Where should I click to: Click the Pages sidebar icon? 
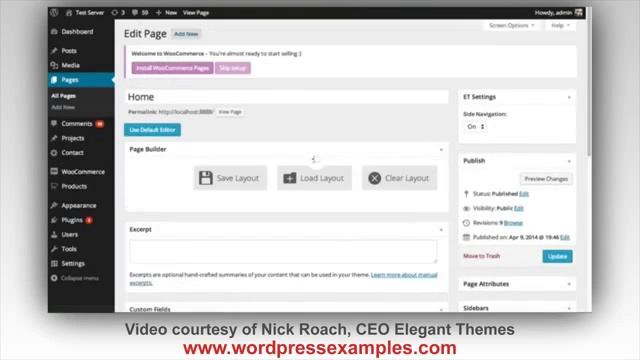tap(54, 80)
